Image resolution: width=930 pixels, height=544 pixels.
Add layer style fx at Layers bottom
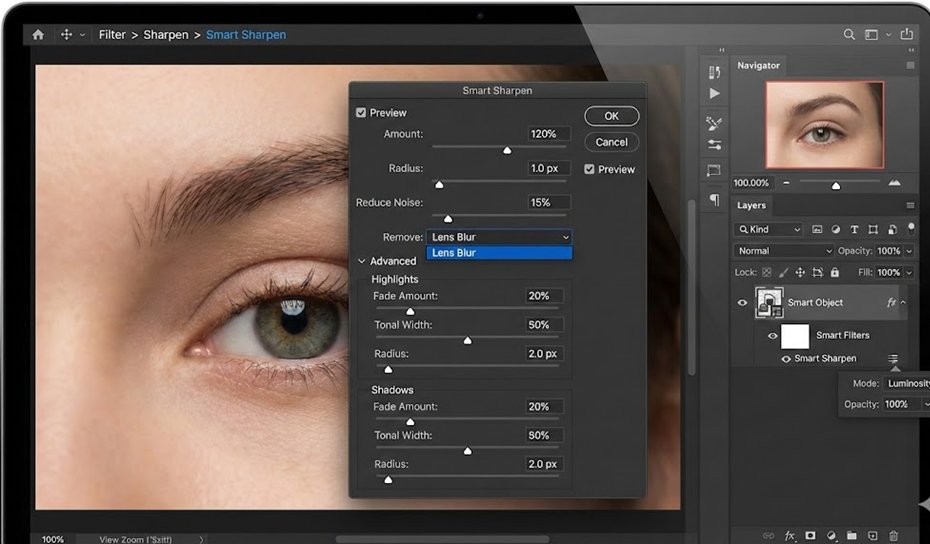[789, 536]
